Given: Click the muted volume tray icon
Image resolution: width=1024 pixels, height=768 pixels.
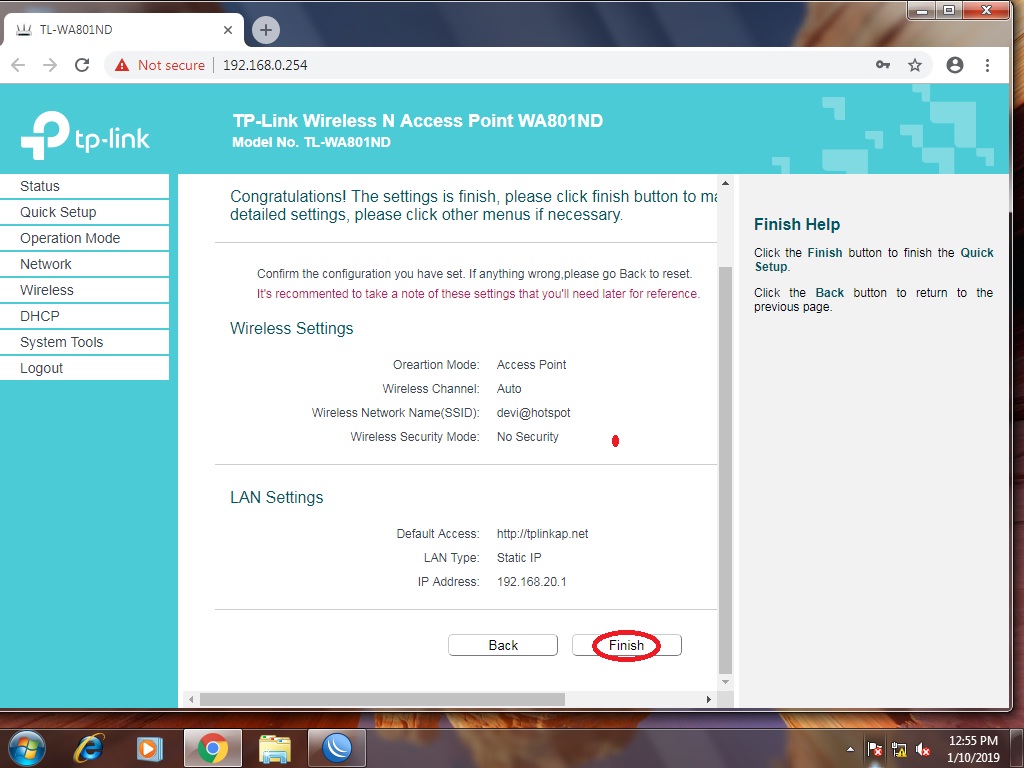Looking at the screenshot, I should click(923, 750).
